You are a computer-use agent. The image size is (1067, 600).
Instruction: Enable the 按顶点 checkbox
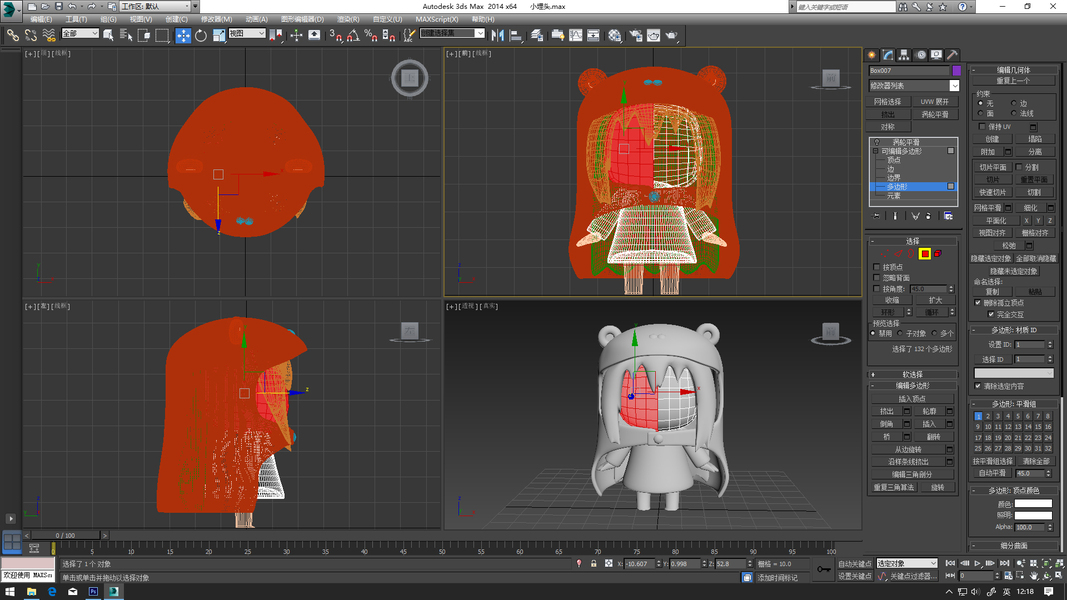(876, 267)
